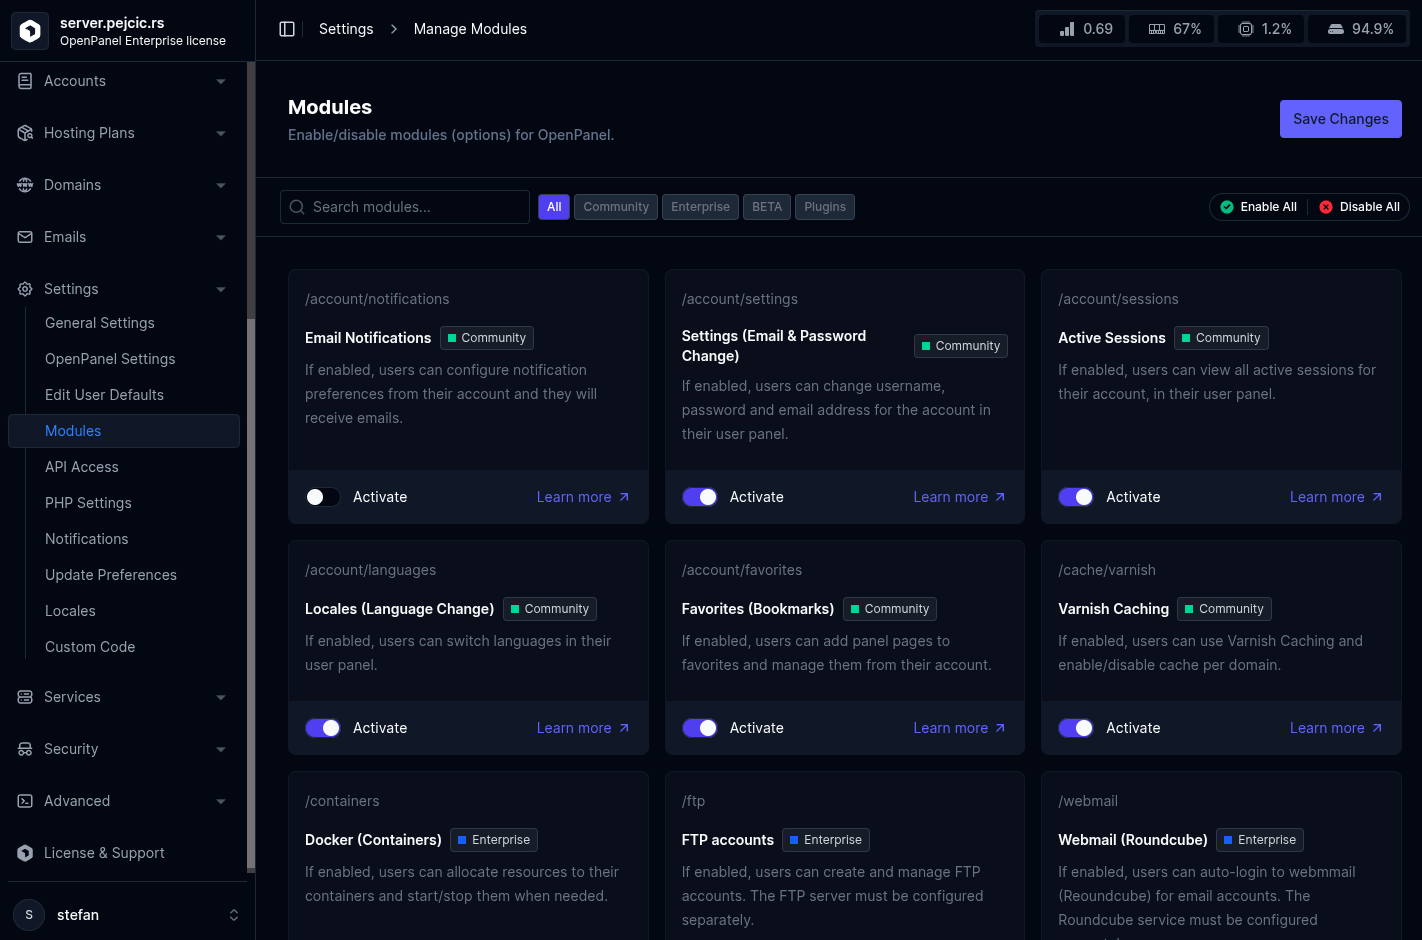The width and height of the screenshot is (1422, 940).
Task: Click the memory usage 67% indicator
Action: [x=1172, y=29]
